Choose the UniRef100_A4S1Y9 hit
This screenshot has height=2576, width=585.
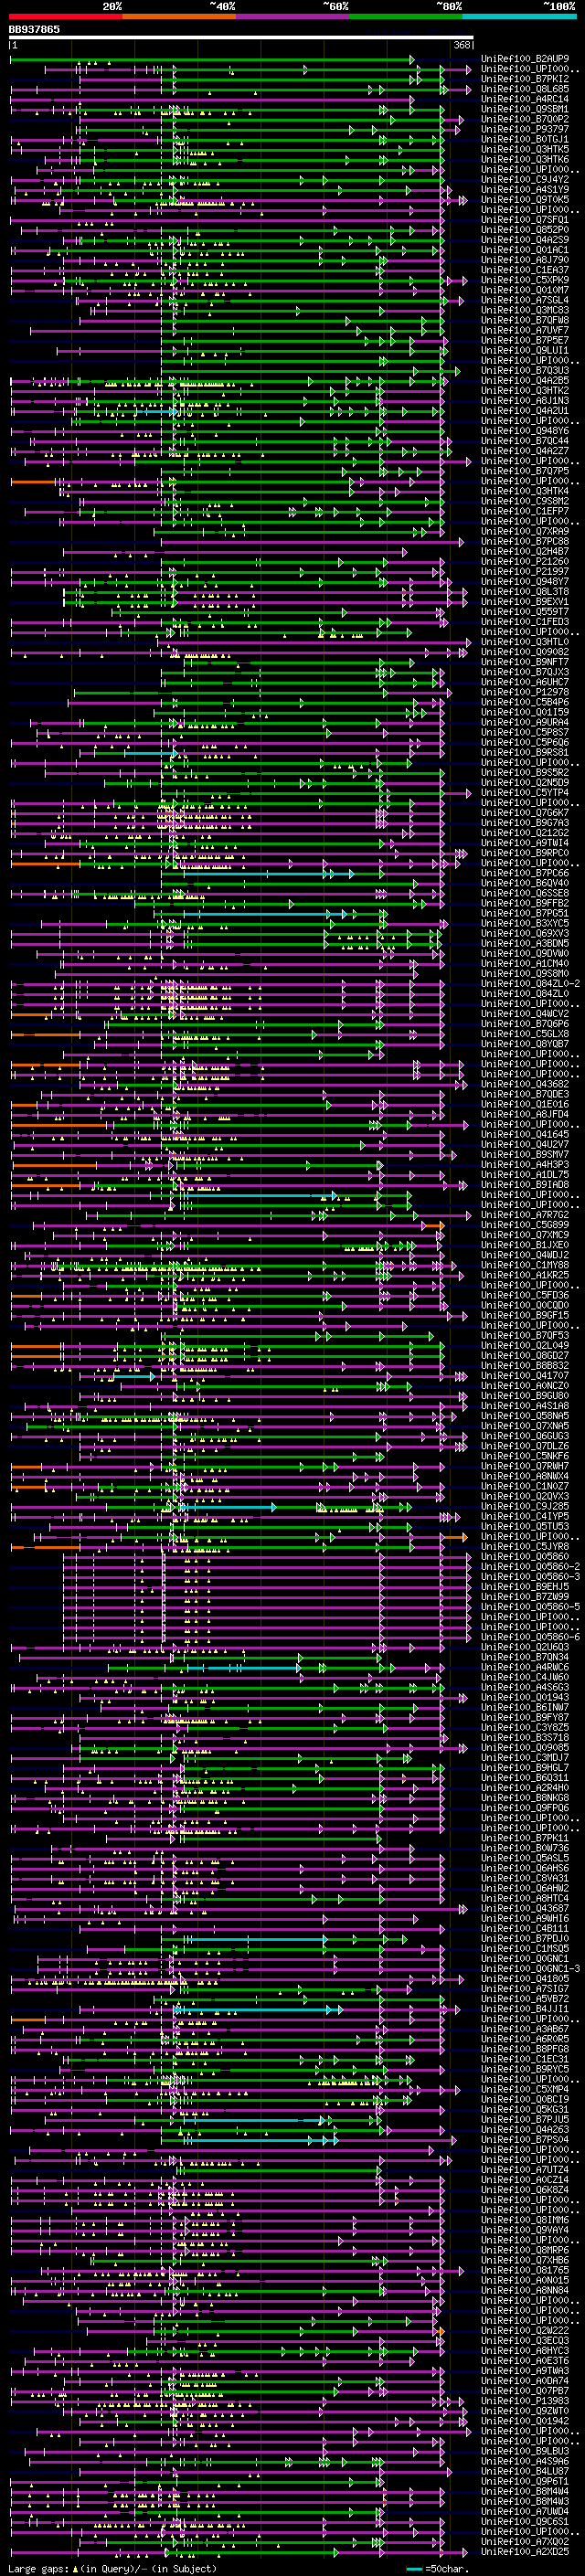tap(525, 189)
